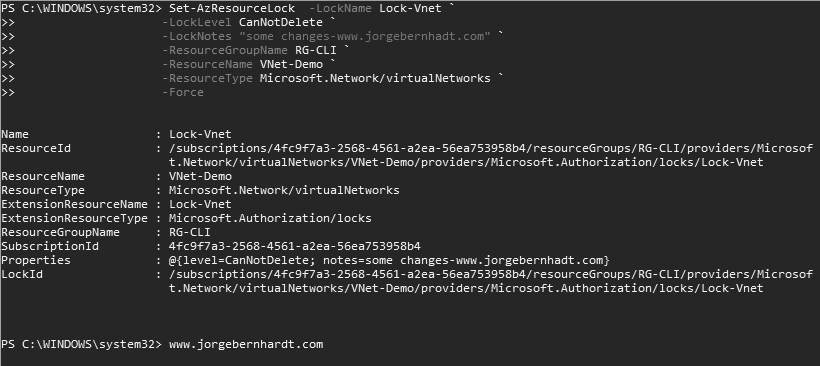Viewport: 820px width, 366px height.
Task: Click the -LockName parameter
Action: pos(340,8)
